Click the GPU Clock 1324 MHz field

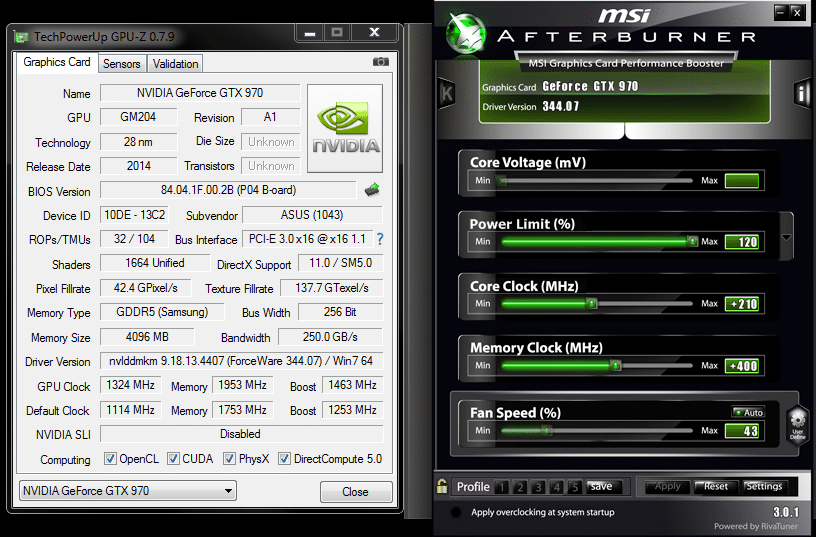pyautogui.click(x=131, y=385)
